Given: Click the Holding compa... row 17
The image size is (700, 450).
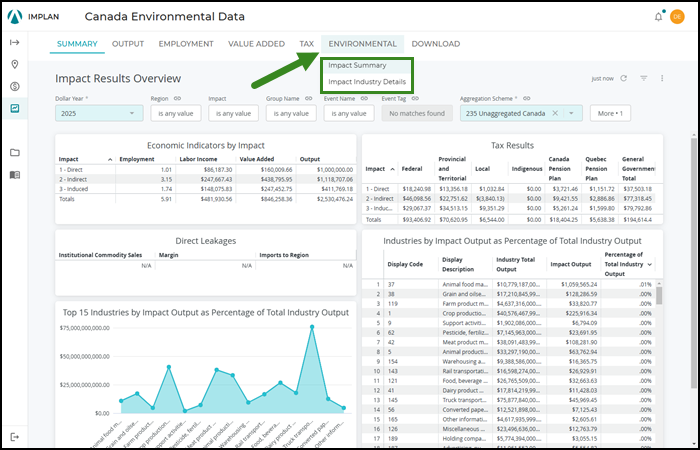Looking at the screenshot, I should [508, 440].
